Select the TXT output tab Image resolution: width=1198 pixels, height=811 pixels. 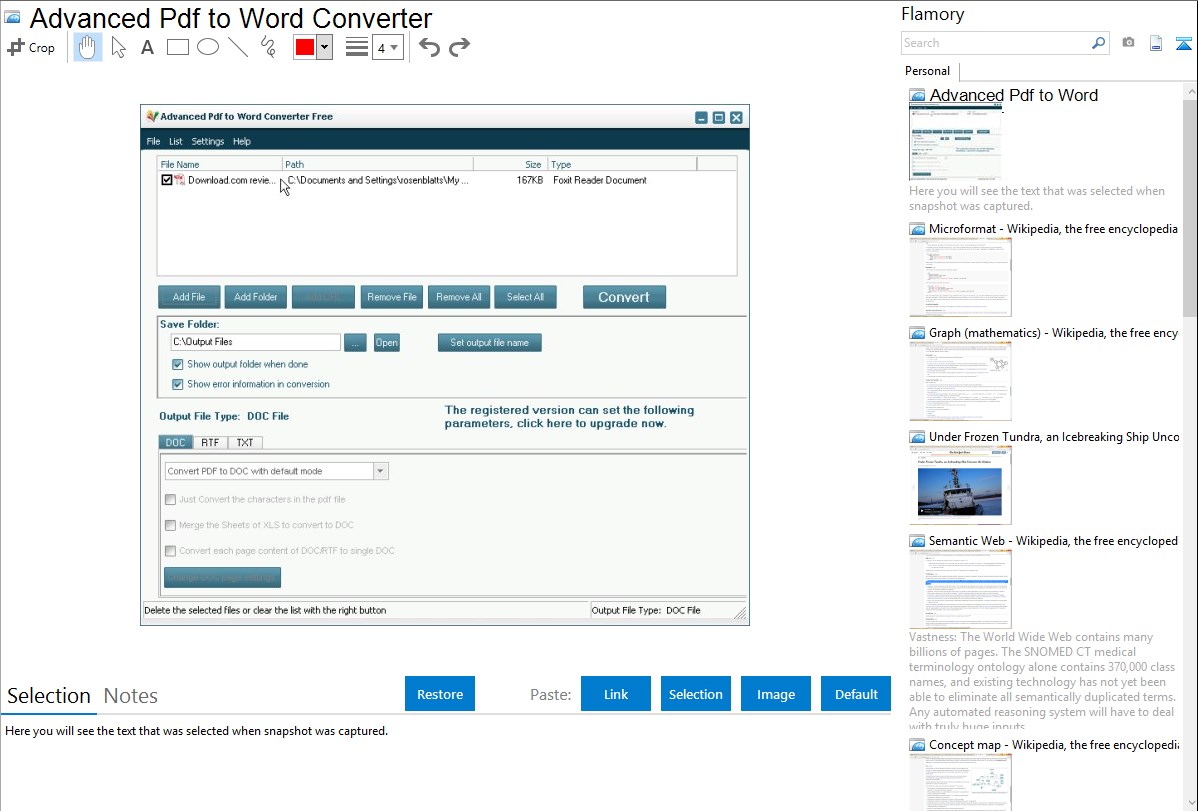(x=244, y=443)
